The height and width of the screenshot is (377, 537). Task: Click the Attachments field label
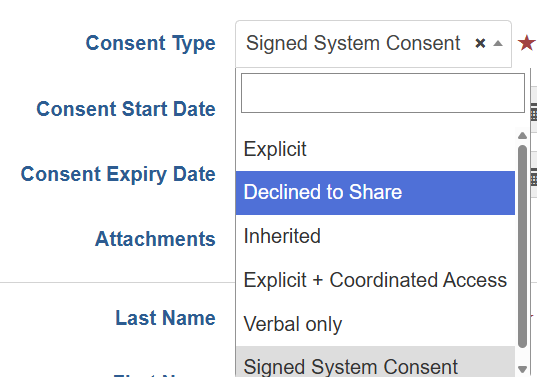[x=155, y=239]
